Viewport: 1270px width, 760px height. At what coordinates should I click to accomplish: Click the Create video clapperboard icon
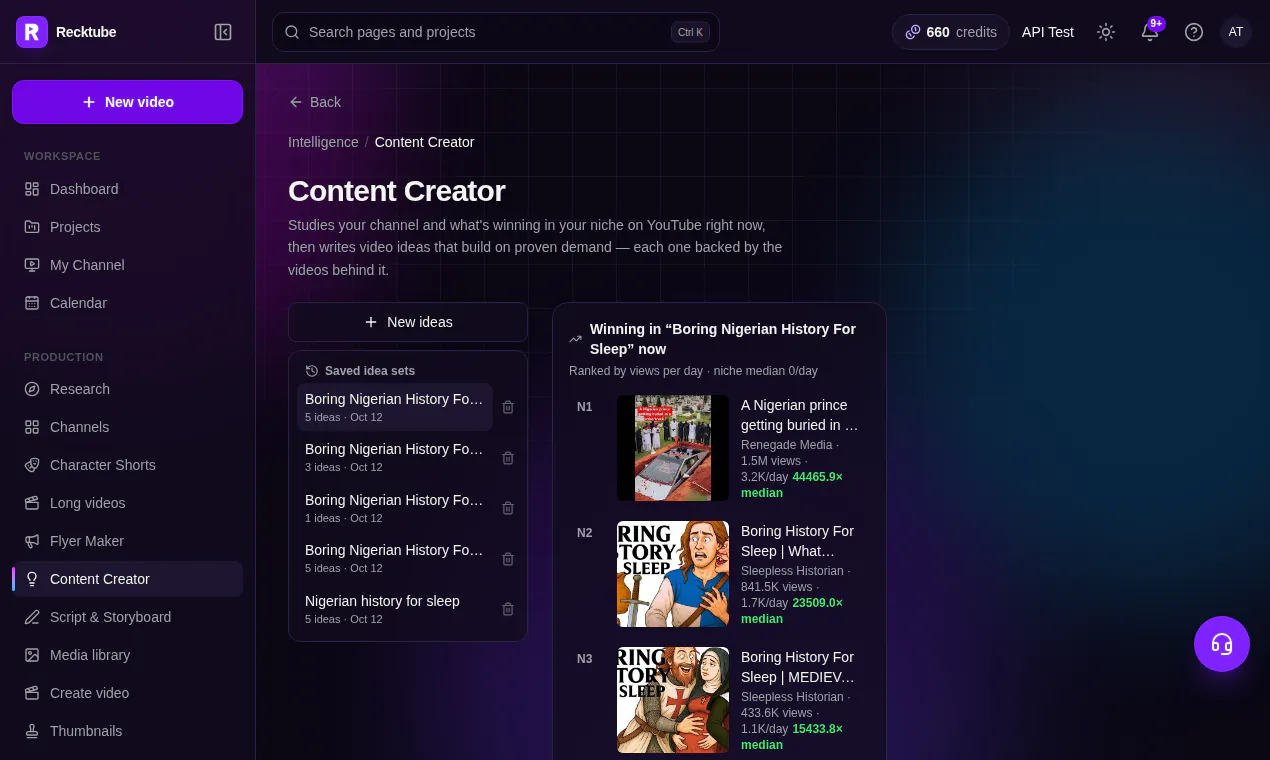[32, 693]
